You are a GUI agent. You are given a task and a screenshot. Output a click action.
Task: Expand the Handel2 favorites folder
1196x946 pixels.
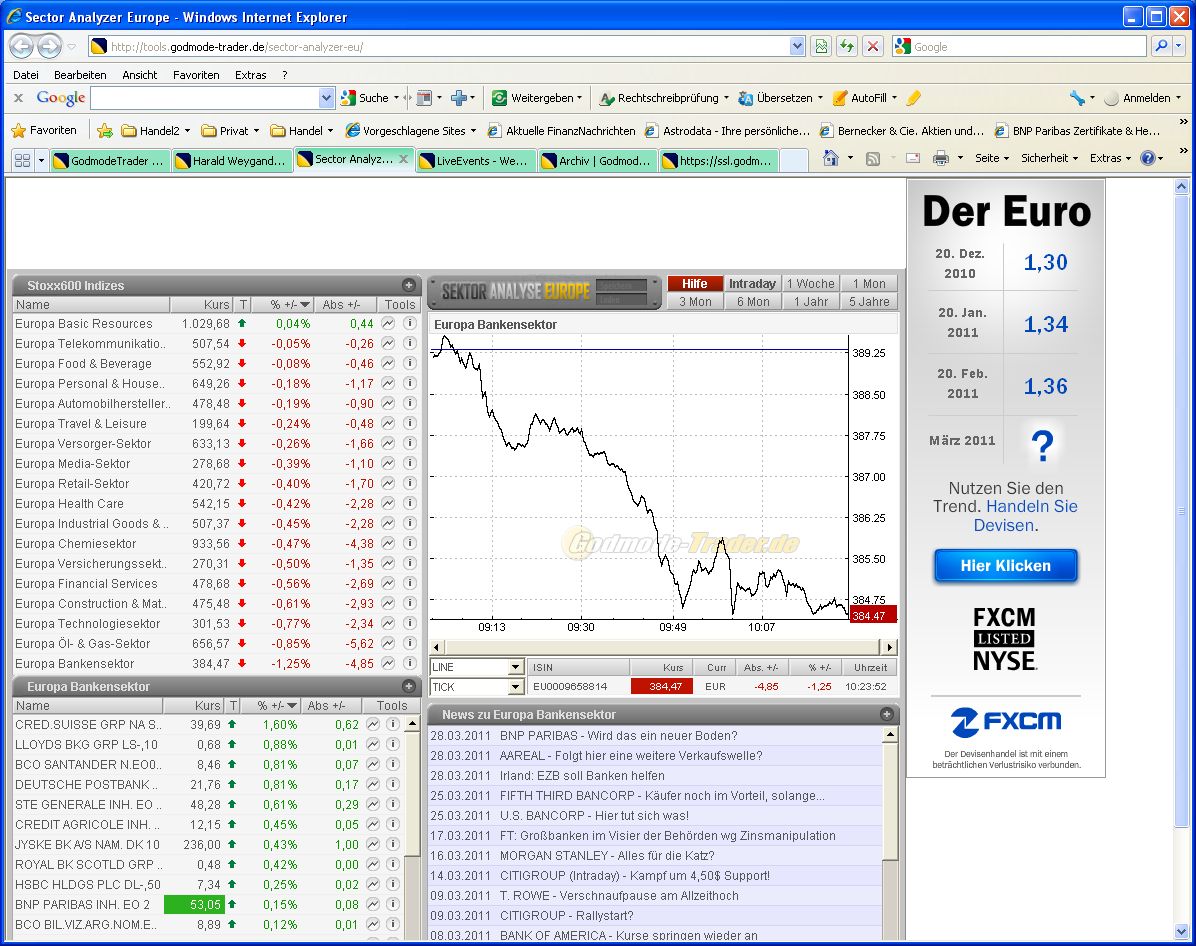click(x=155, y=130)
